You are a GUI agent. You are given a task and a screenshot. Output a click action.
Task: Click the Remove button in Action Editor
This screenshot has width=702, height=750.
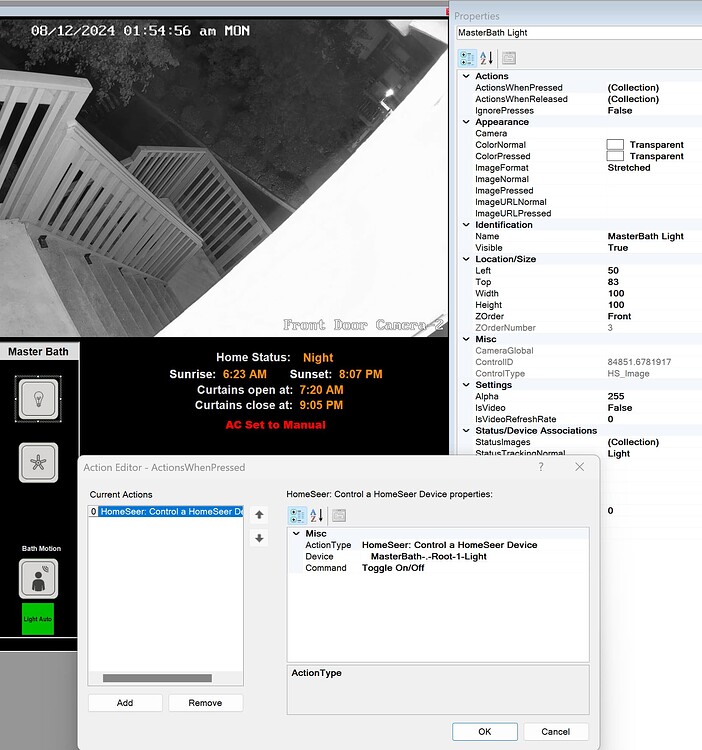(x=206, y=703)
